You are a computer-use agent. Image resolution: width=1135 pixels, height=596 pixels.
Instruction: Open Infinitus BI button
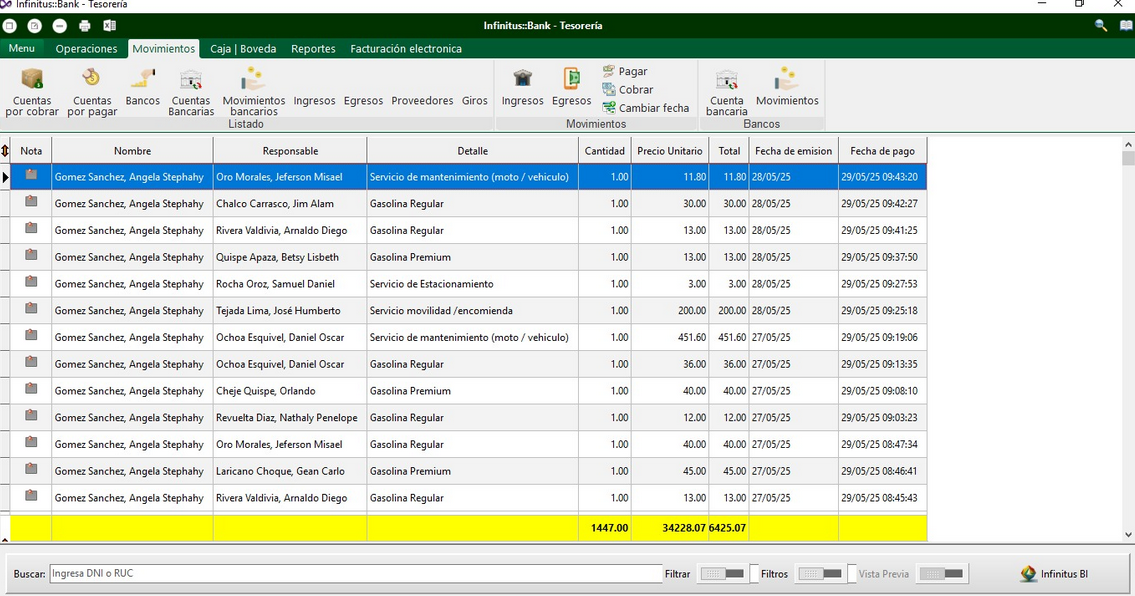click(x=1054, y=574)
